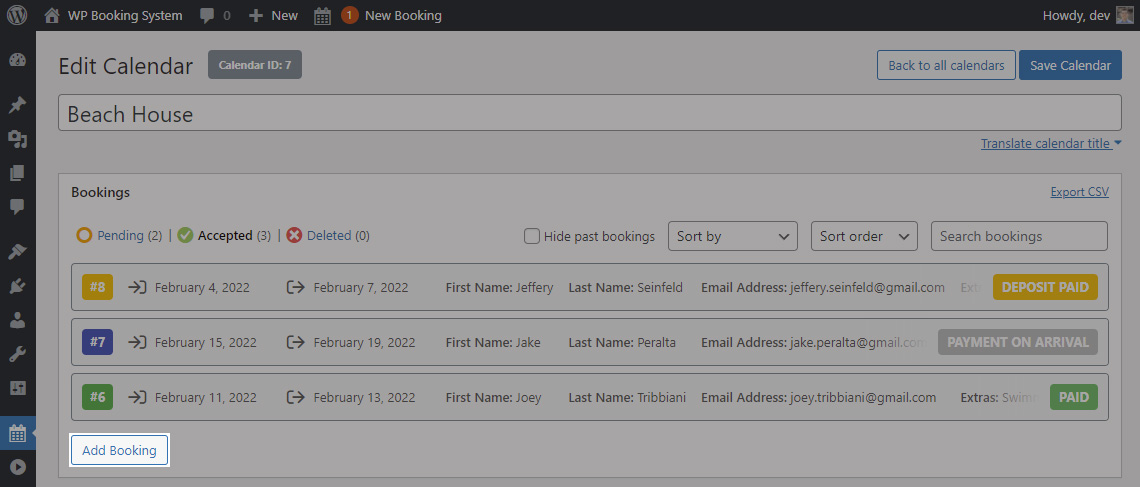Click the Add Booking button
Screen dimensions: 1140x487
pyautogui.click(x=119, y=450)
